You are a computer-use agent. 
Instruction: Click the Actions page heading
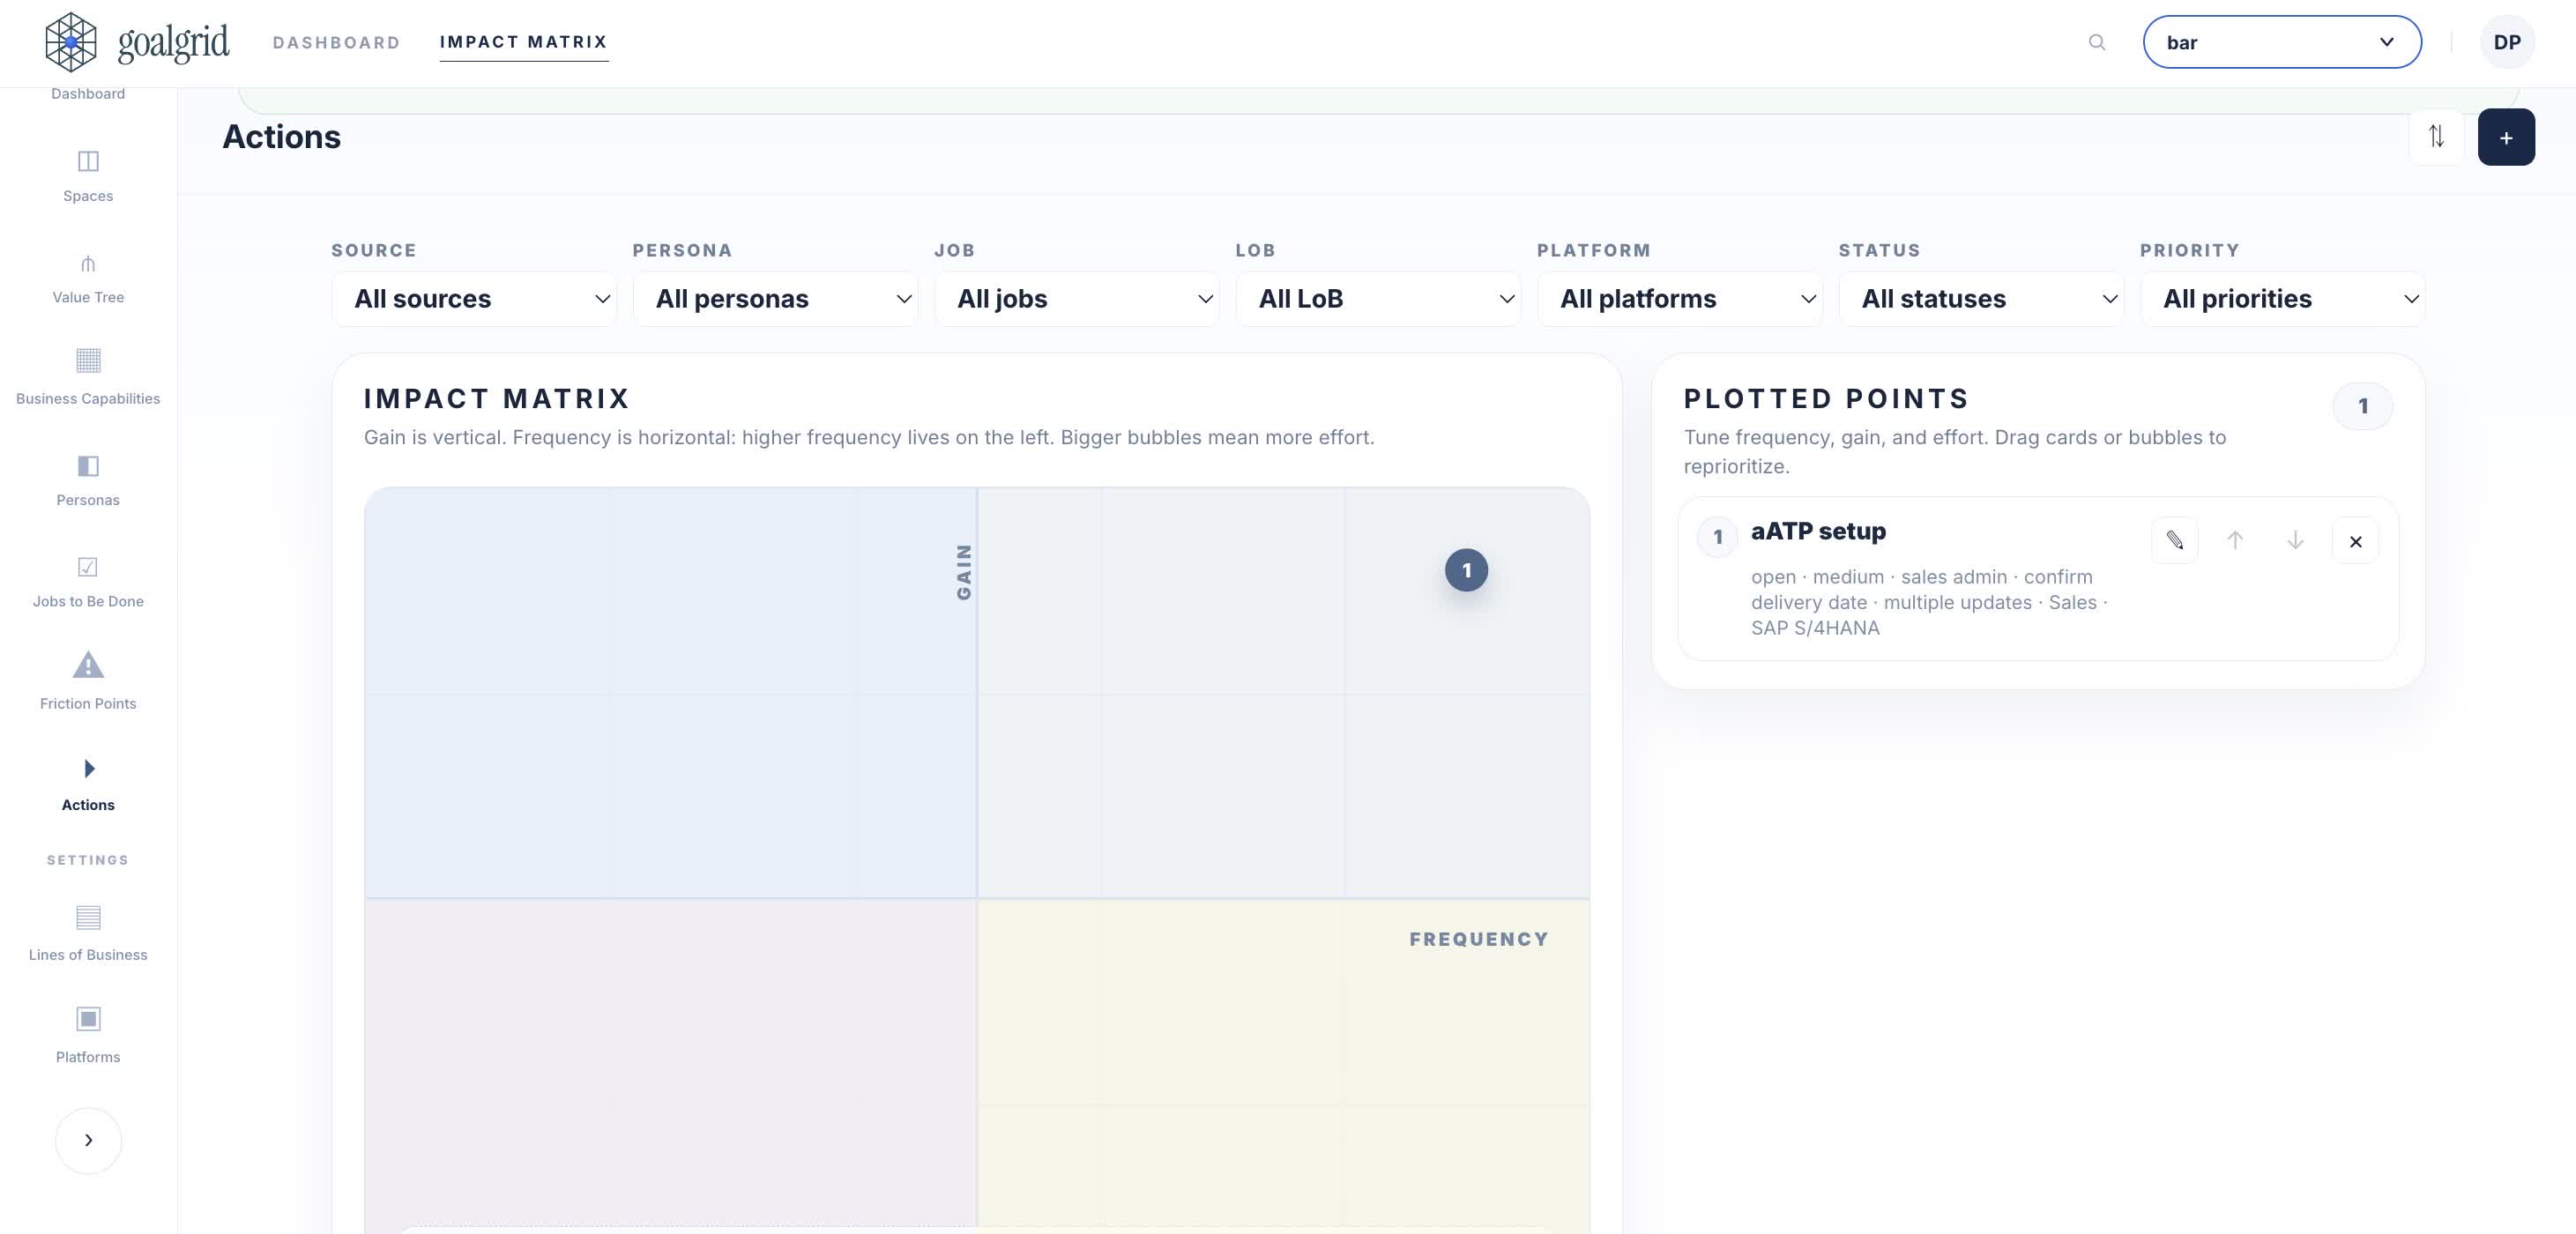point(281,137)
